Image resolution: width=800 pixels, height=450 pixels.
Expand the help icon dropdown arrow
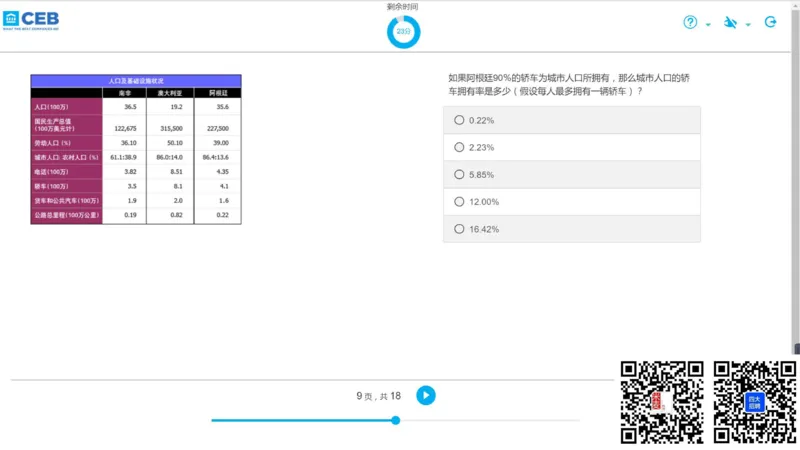(x=708, y=24)
